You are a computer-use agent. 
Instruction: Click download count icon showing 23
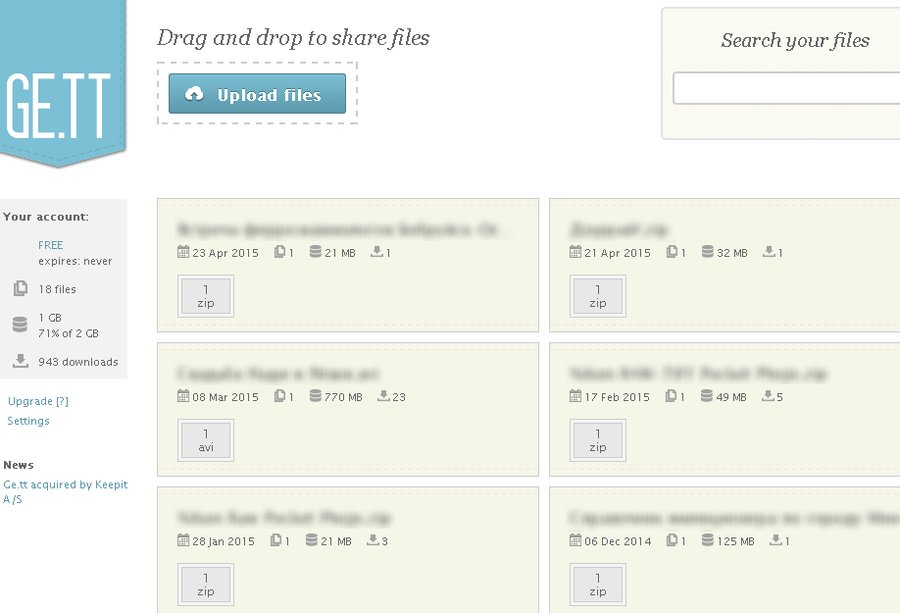[383, 396]
